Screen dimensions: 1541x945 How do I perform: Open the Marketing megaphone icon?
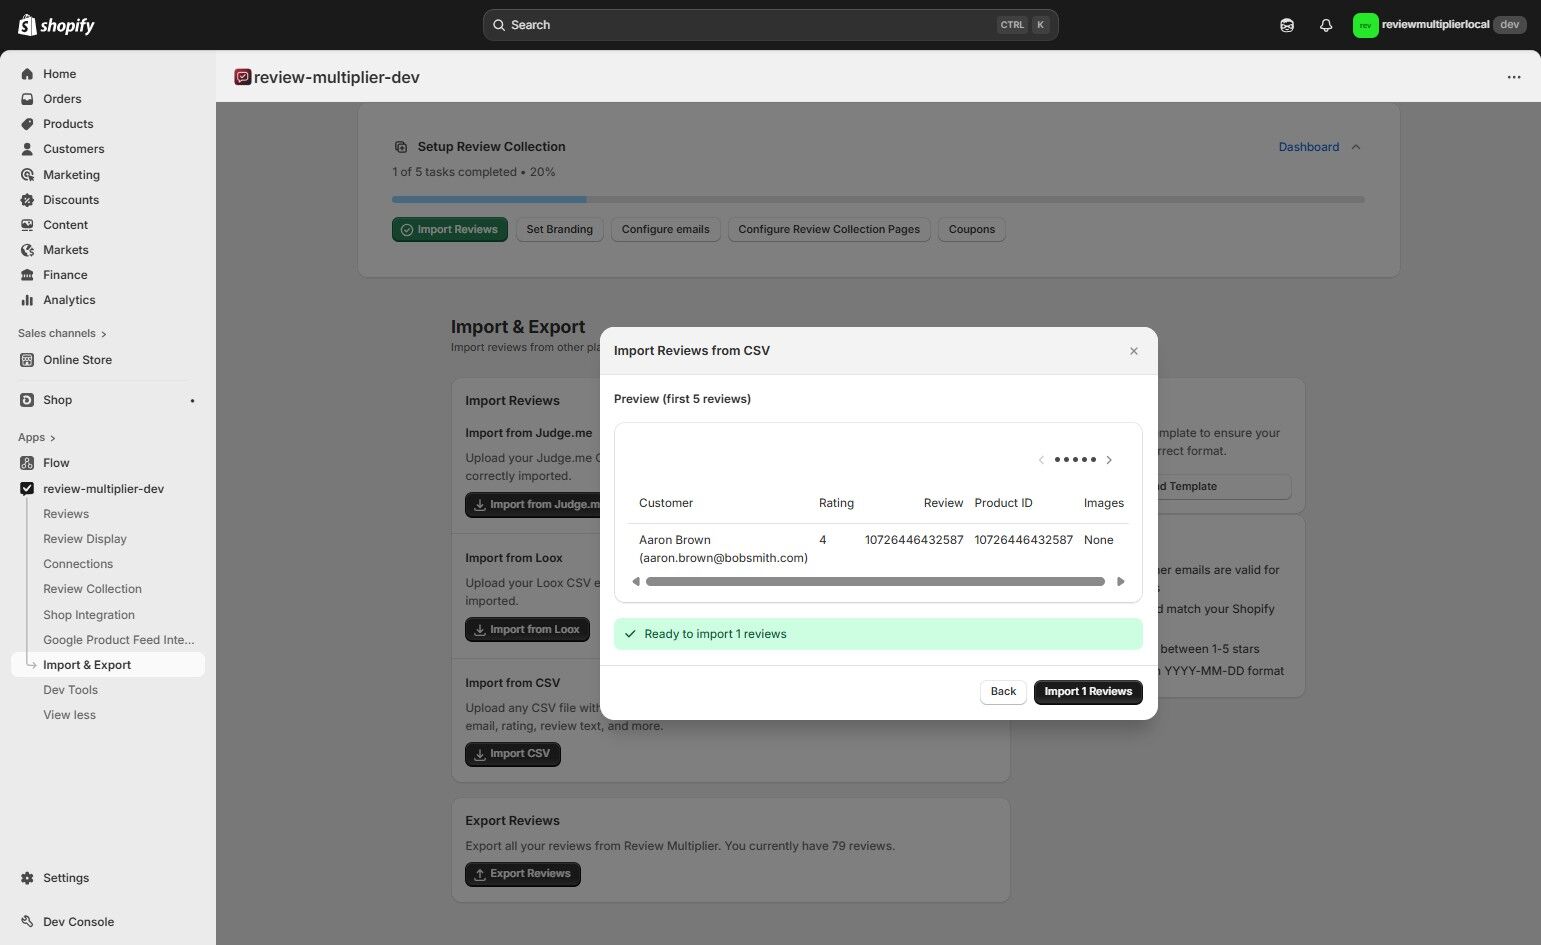[27, 174]
